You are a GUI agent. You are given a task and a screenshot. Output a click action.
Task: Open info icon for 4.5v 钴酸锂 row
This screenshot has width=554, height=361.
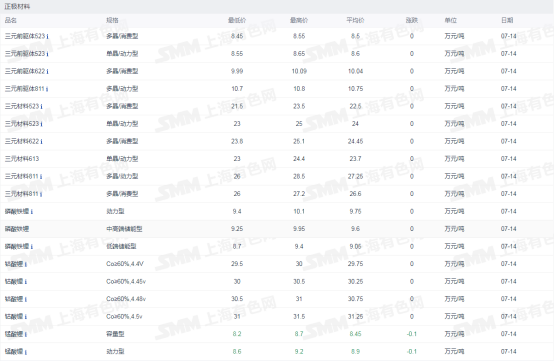[26, 317]
